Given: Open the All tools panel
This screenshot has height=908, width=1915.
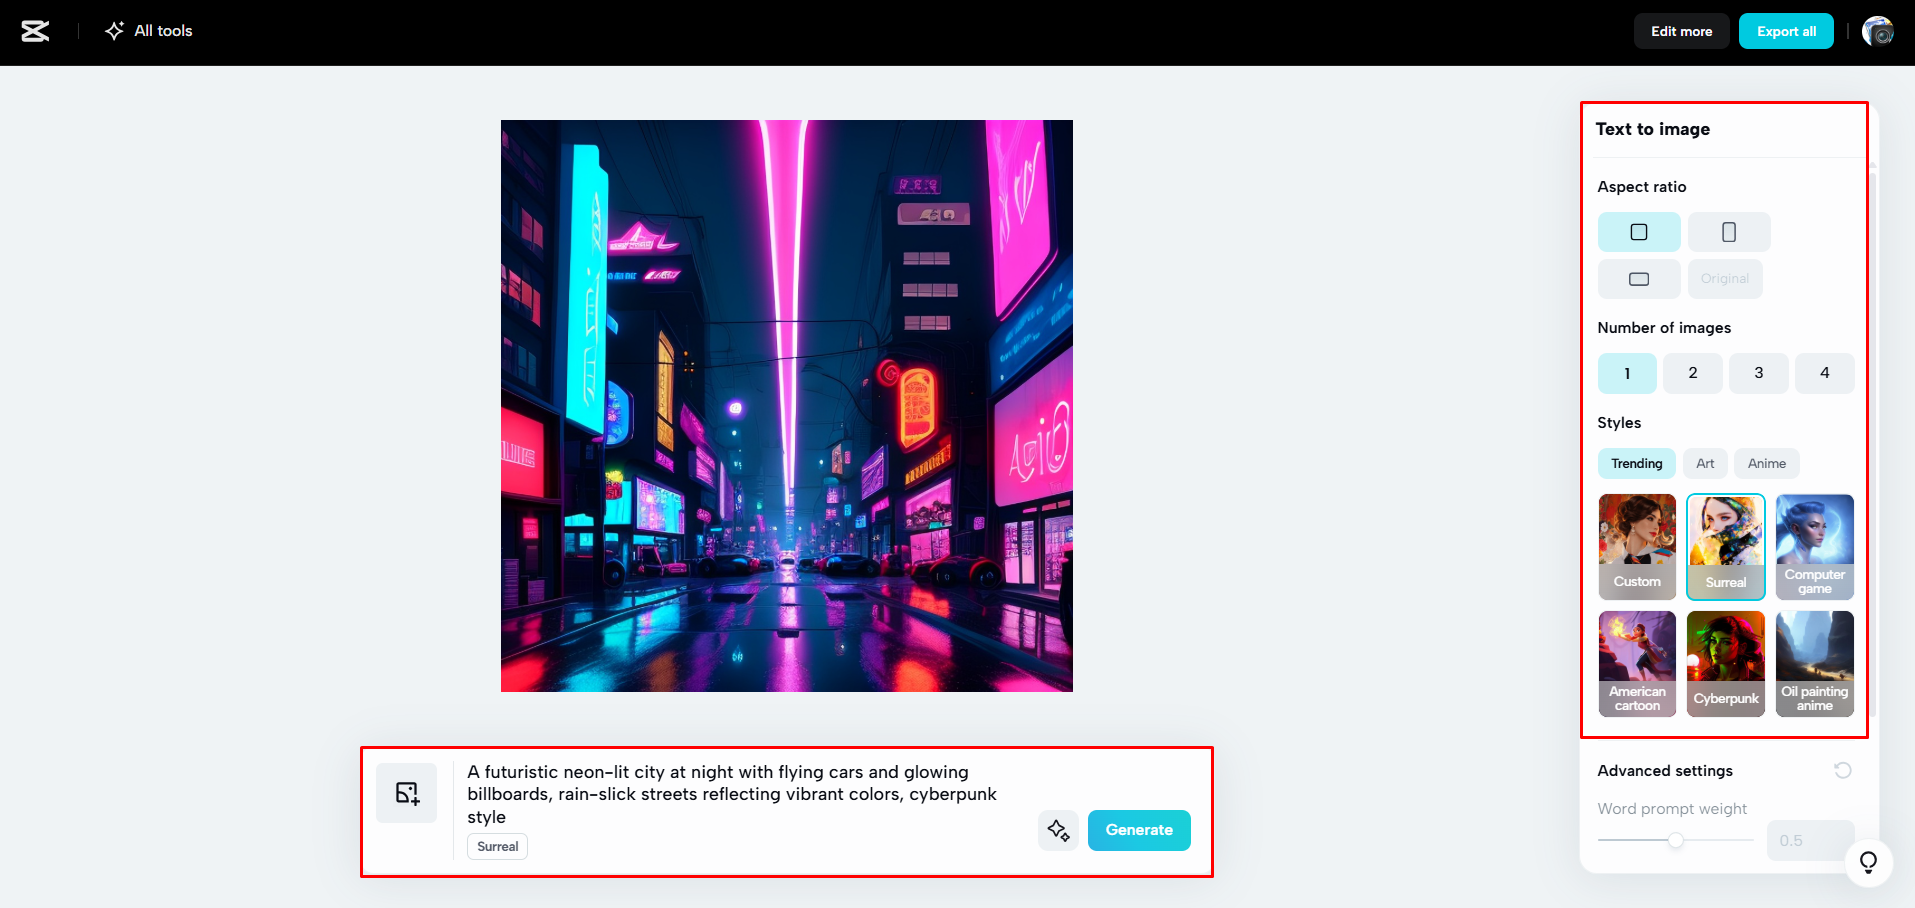Looking at the screenshot, I should (148, 31).
